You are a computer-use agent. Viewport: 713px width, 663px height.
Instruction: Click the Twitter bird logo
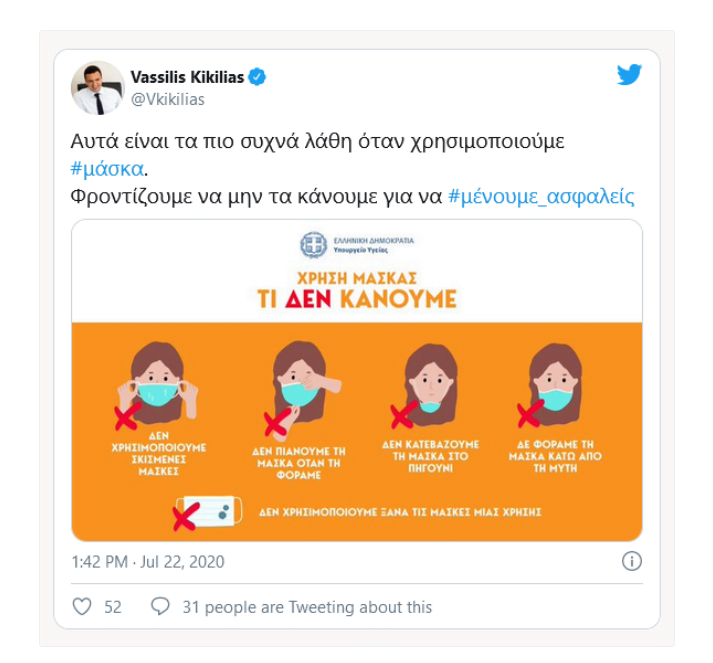click(x=629, y=75)
